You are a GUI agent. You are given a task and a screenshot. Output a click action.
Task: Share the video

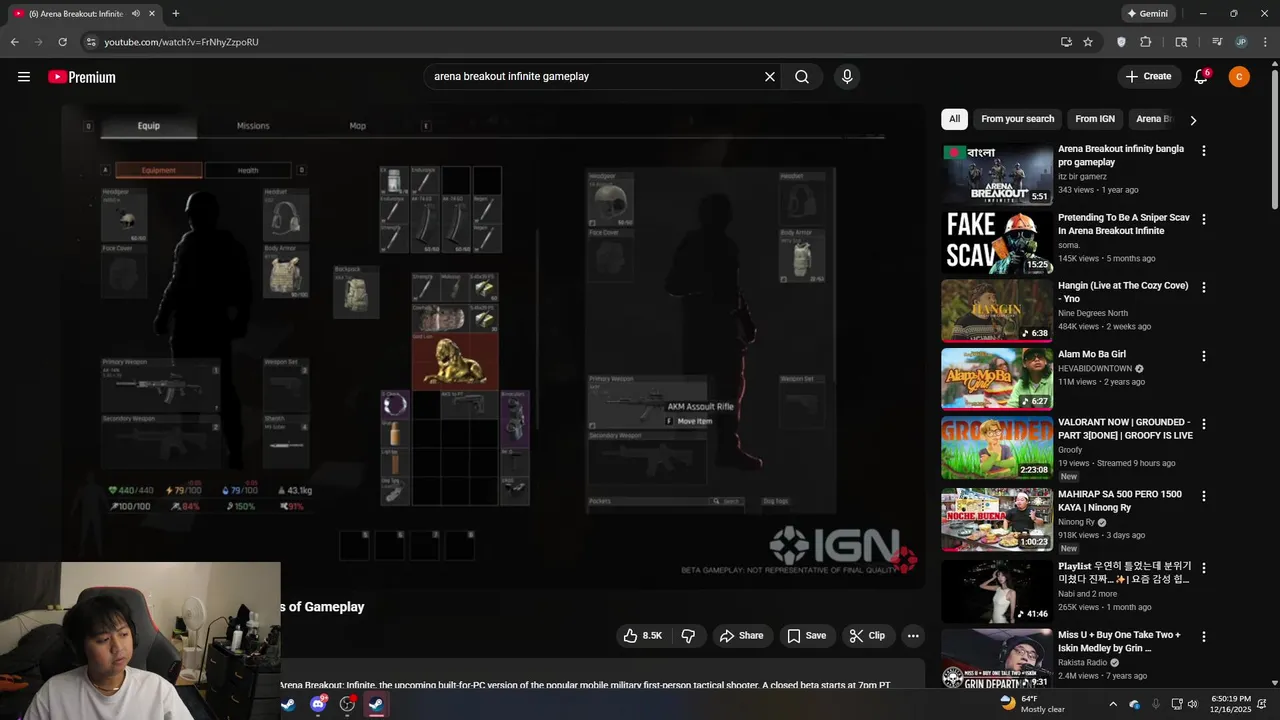pos(741,636)
